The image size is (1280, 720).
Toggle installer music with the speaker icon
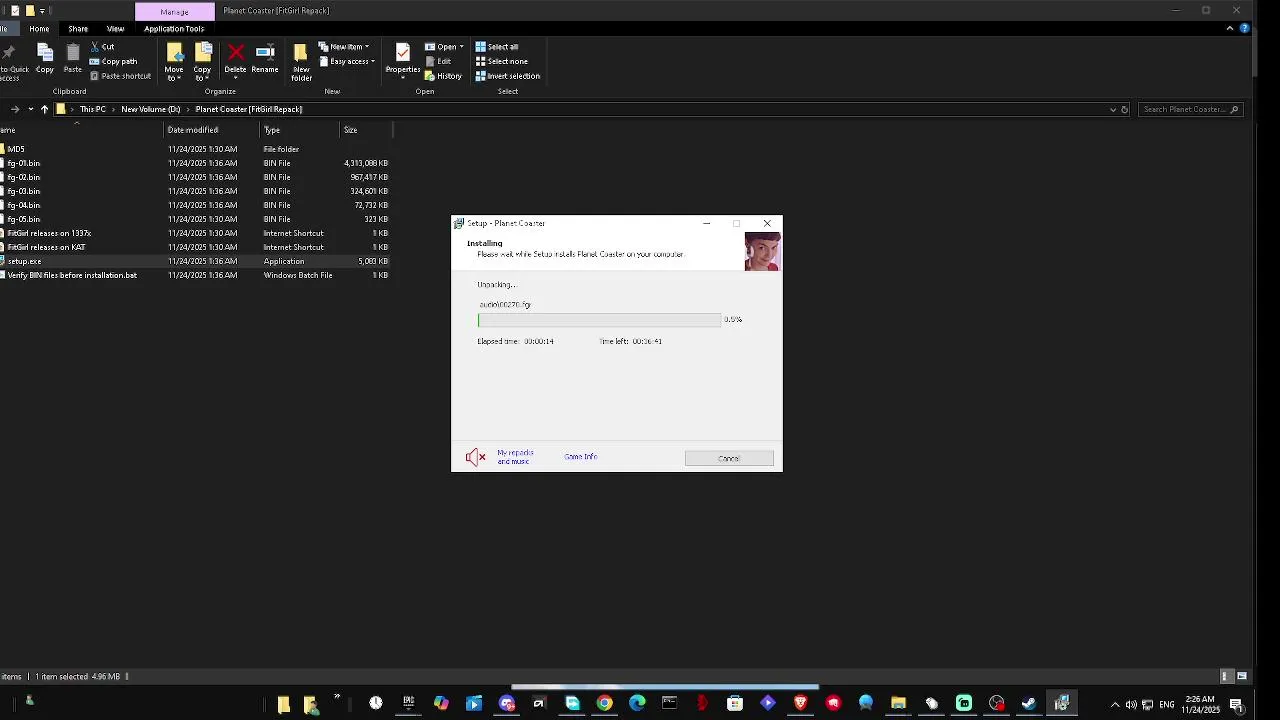[476, 457]
